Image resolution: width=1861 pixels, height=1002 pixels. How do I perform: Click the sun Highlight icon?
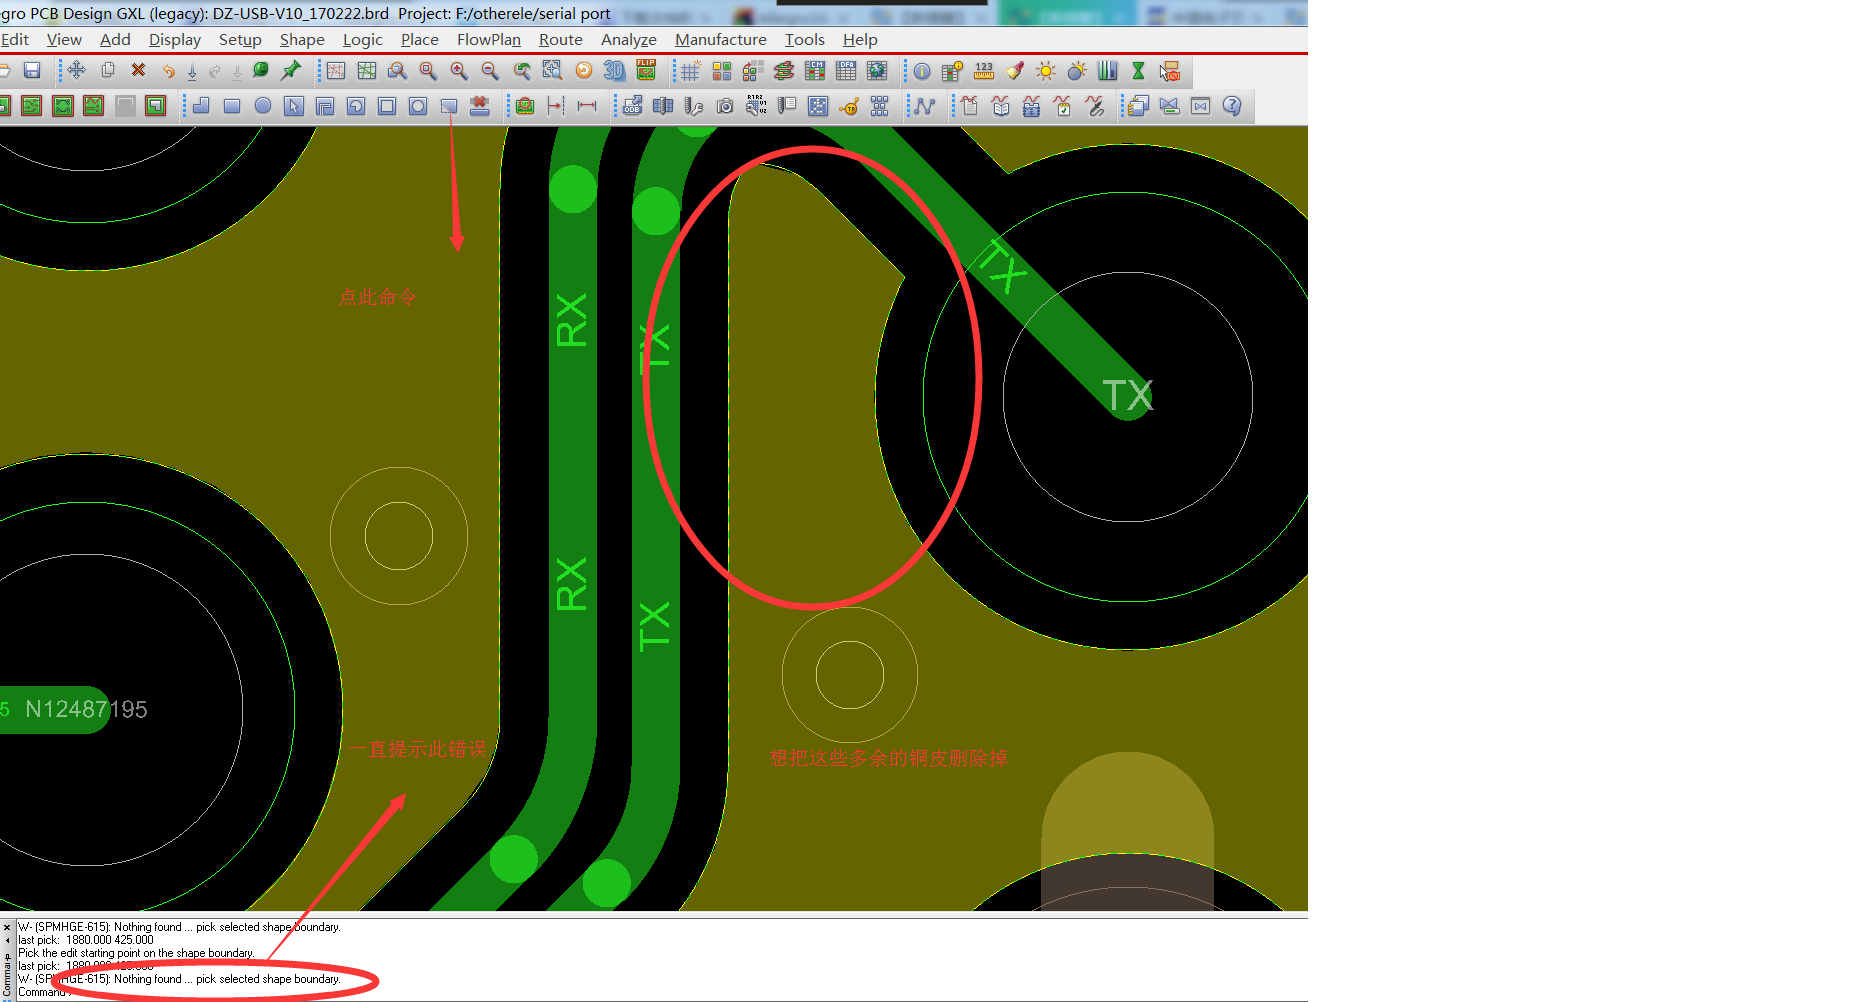[x=1046, y=71]
